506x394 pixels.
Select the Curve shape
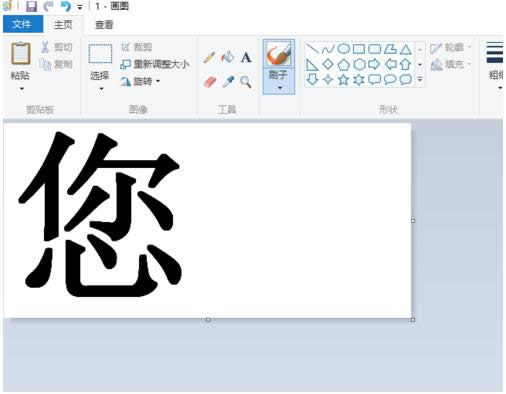point(328,49)
